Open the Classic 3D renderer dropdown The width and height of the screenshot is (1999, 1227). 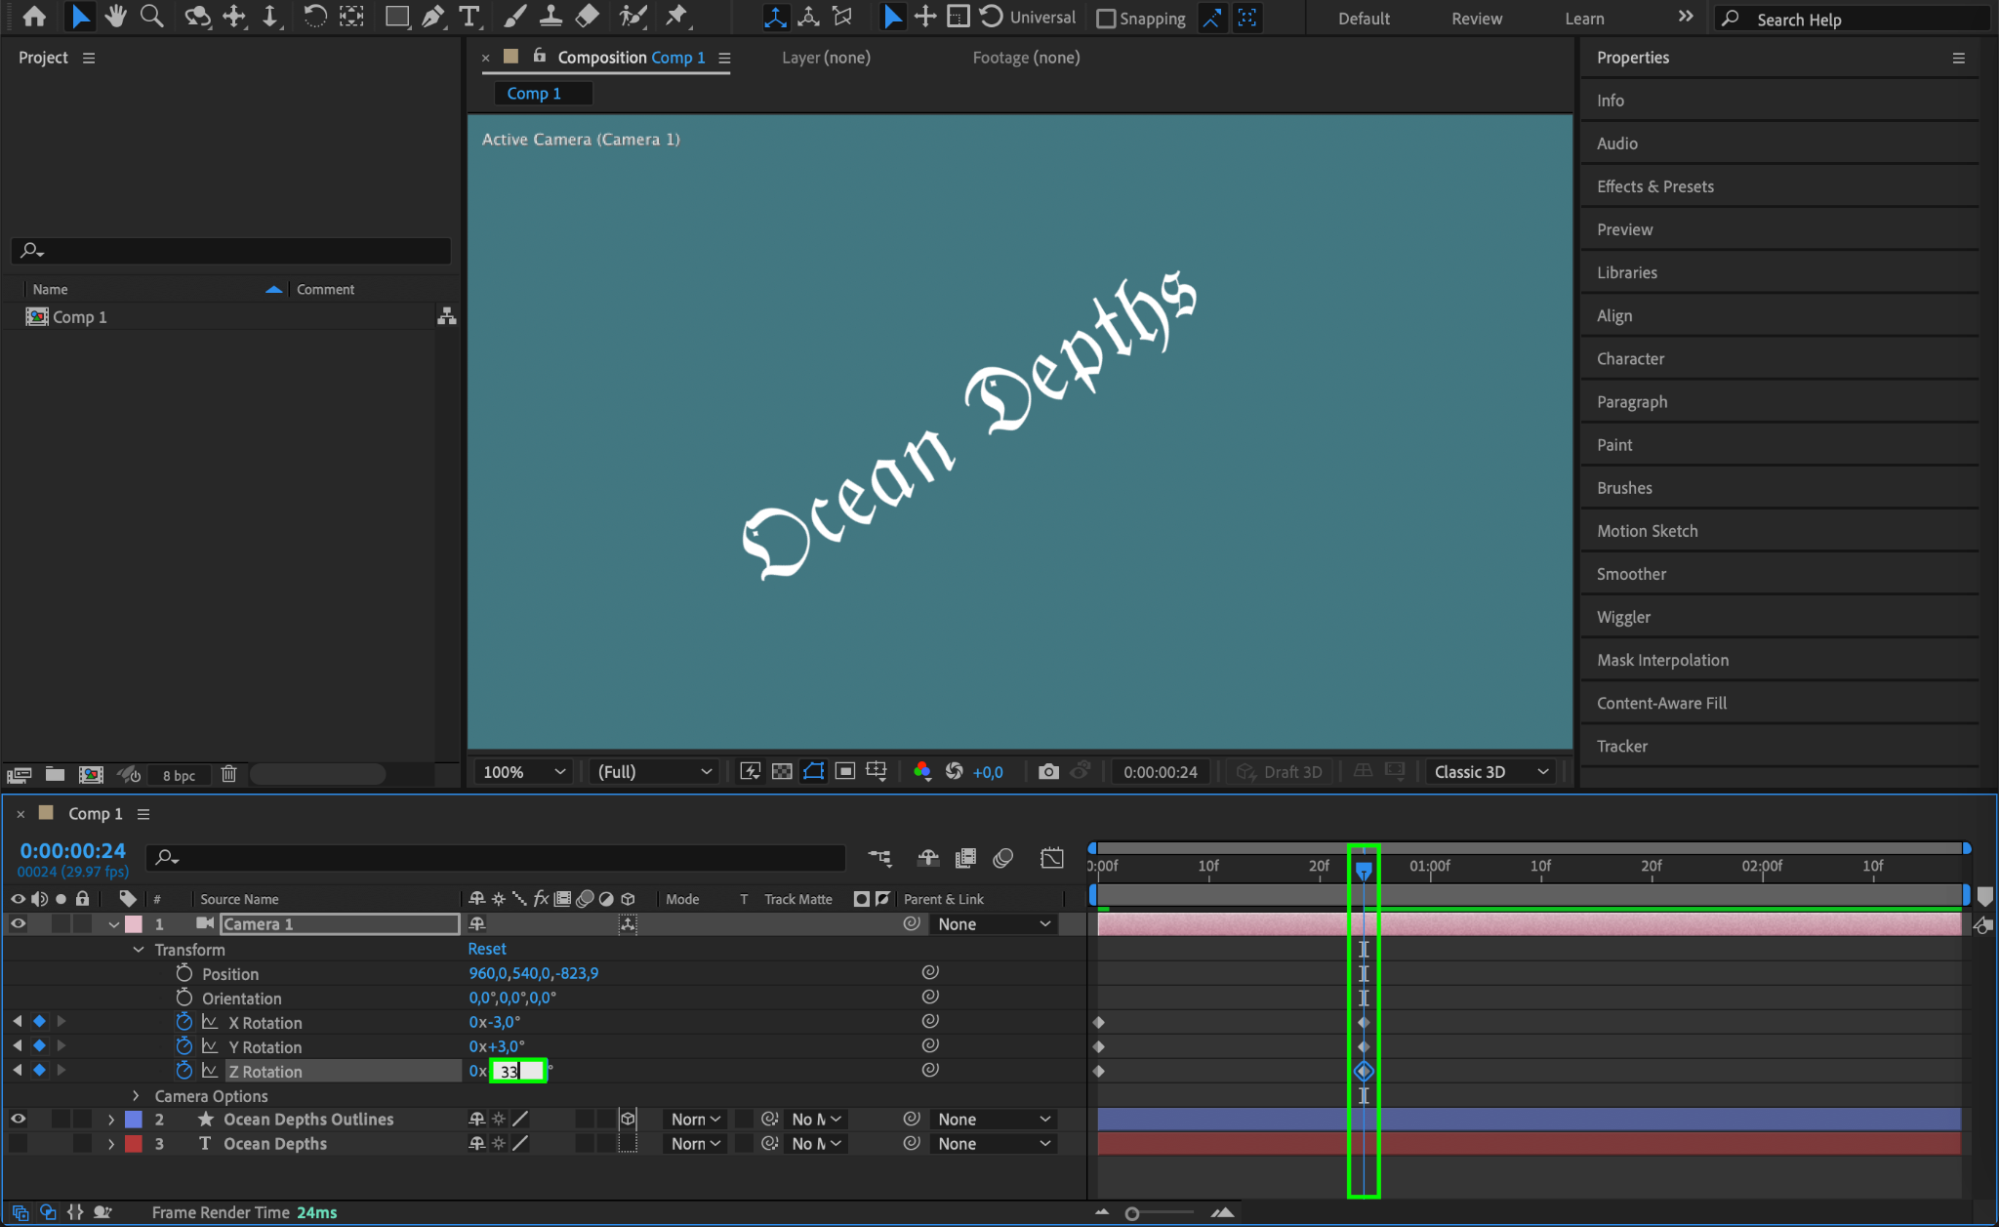[x=1490, y=771]
